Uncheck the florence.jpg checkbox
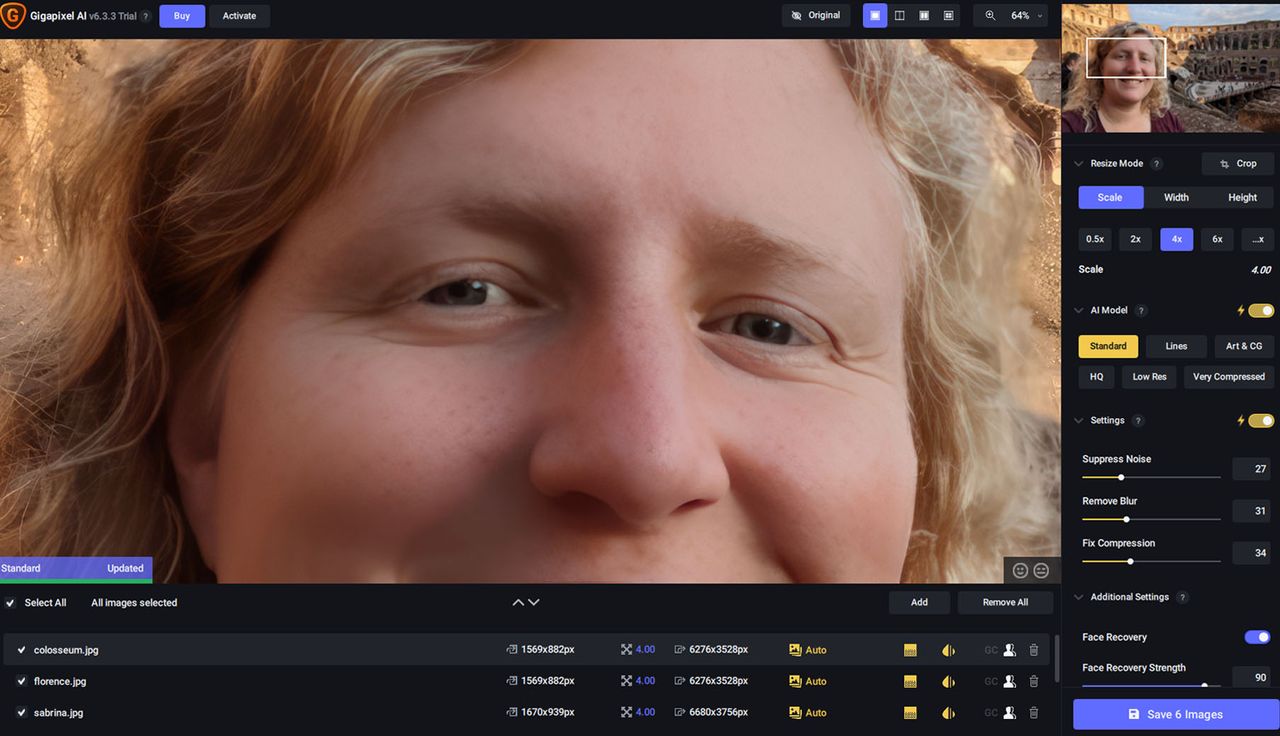 (x=21, y=681)
